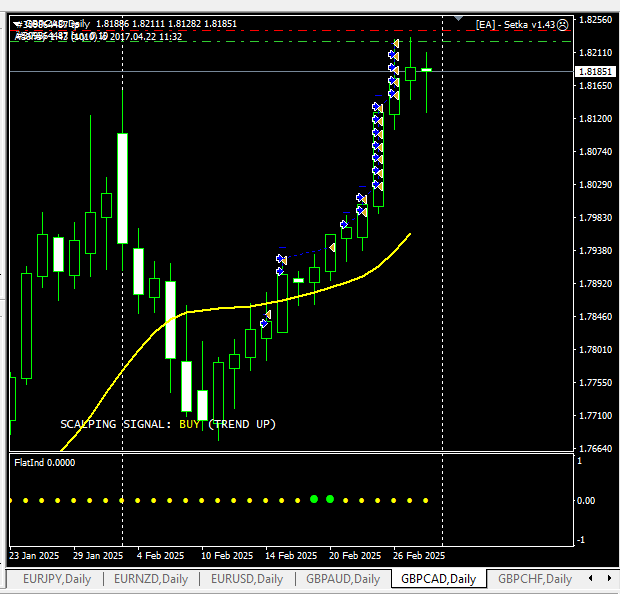Click the '10 Feb 2025' time axis label
The height and width of the screenshot is (594, 620).
pyautogui.click(x=227, y=556)
